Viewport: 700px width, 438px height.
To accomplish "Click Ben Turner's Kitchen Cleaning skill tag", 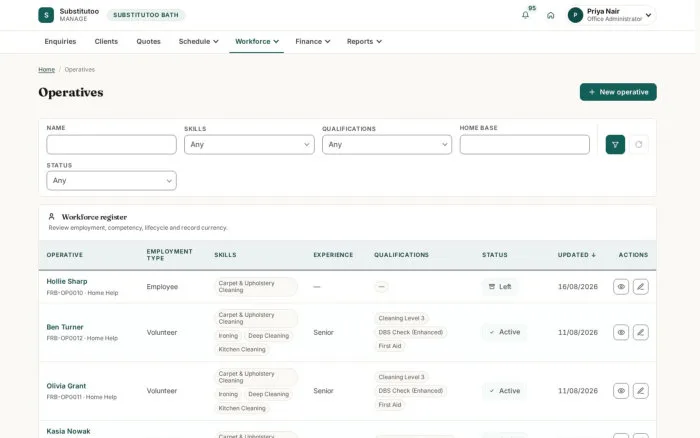I will pyautogui.click(x=242, y=350).
